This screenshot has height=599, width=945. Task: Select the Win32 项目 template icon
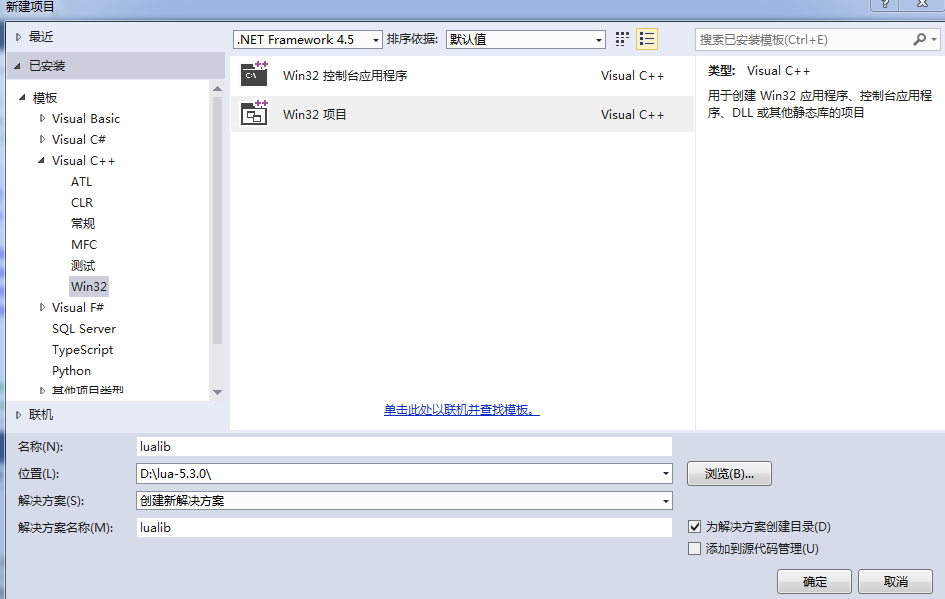[x=254, y=113]
